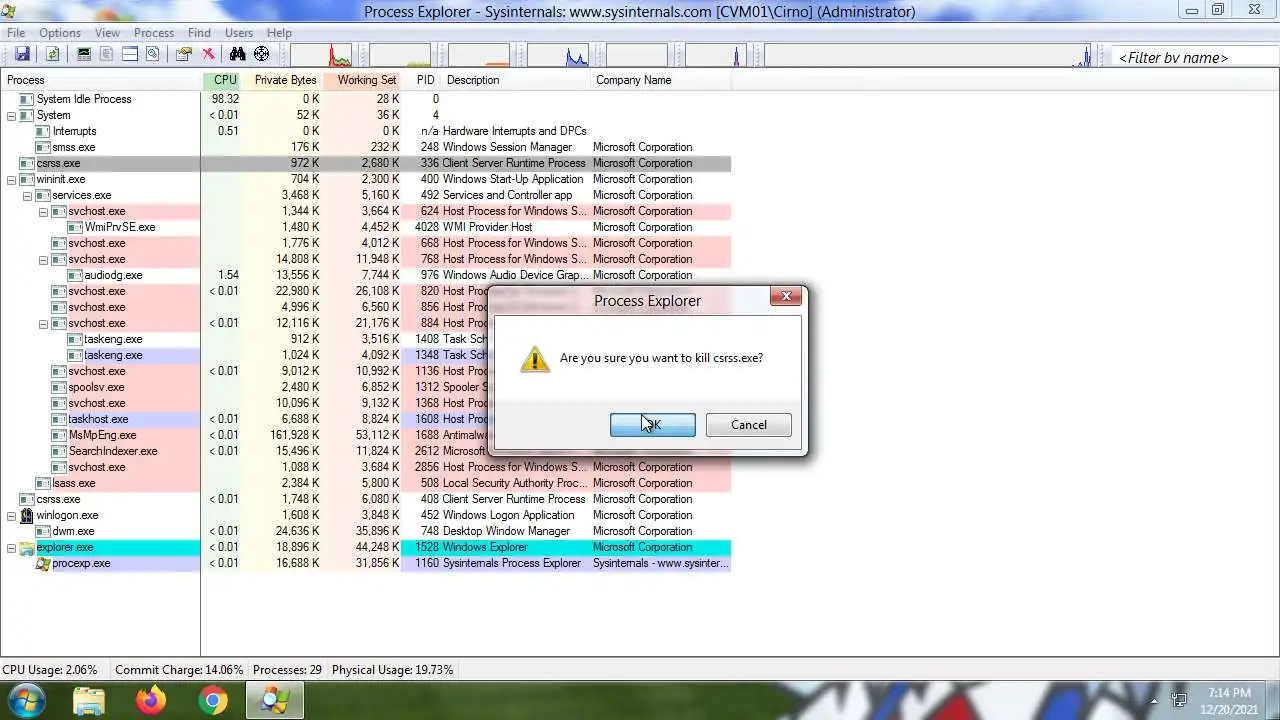Screen dimensions: 1280x720
Task: Open Properties via the toolbar icon
Action: tap(184, 54)
